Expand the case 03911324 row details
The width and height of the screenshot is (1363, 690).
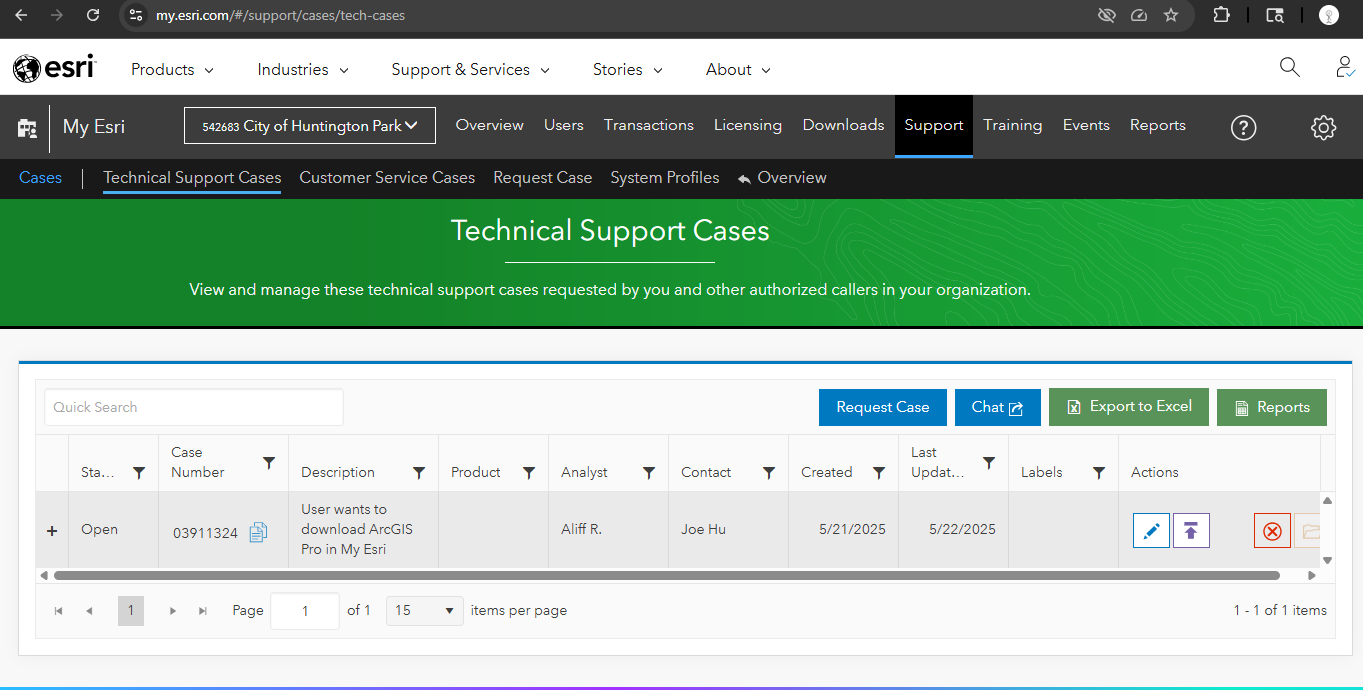click(52, 530)
